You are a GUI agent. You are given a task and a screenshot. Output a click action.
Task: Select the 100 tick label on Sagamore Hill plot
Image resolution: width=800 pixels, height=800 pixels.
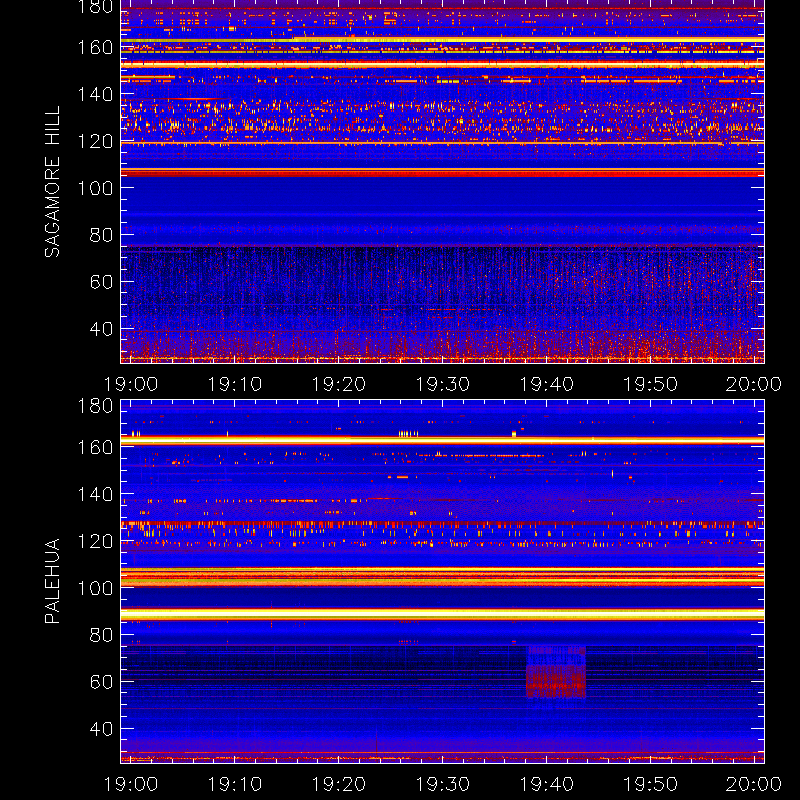[x=95, y=188]
